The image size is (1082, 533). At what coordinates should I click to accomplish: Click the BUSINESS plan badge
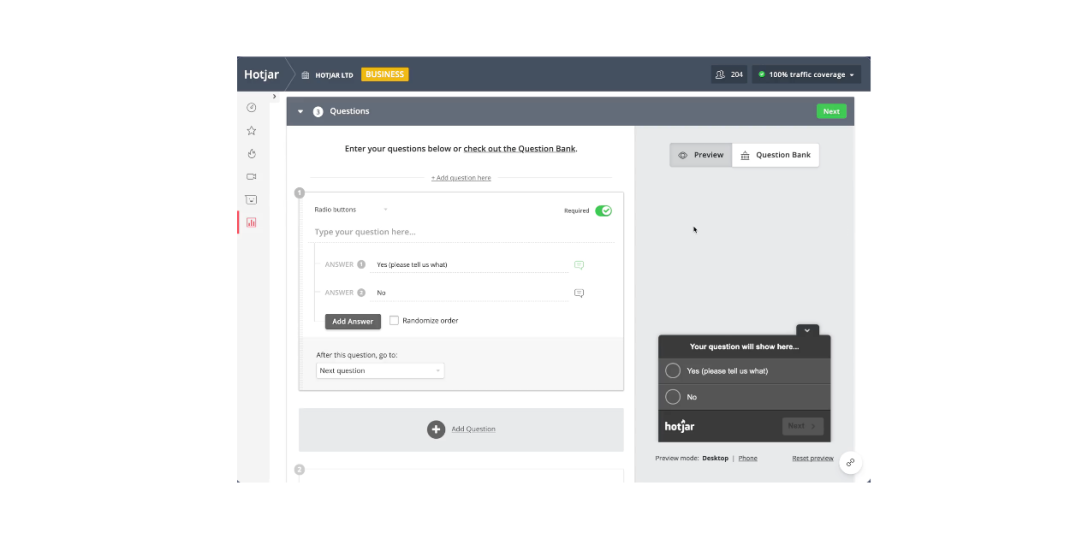point(385,75)
